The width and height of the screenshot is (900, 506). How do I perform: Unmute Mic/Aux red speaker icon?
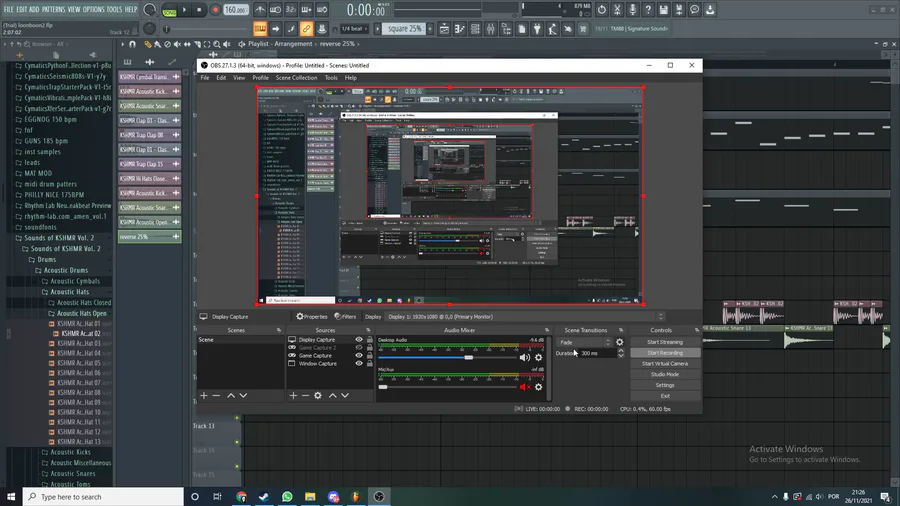pos(524,387)
